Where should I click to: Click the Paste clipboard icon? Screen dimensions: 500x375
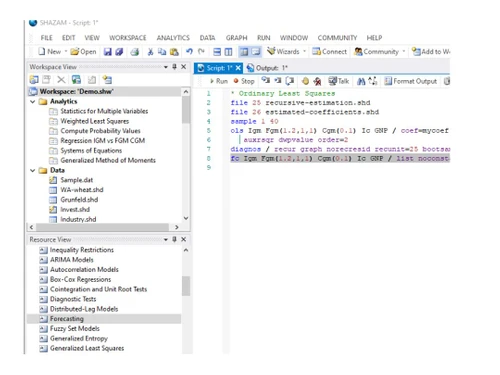[174, 52]
